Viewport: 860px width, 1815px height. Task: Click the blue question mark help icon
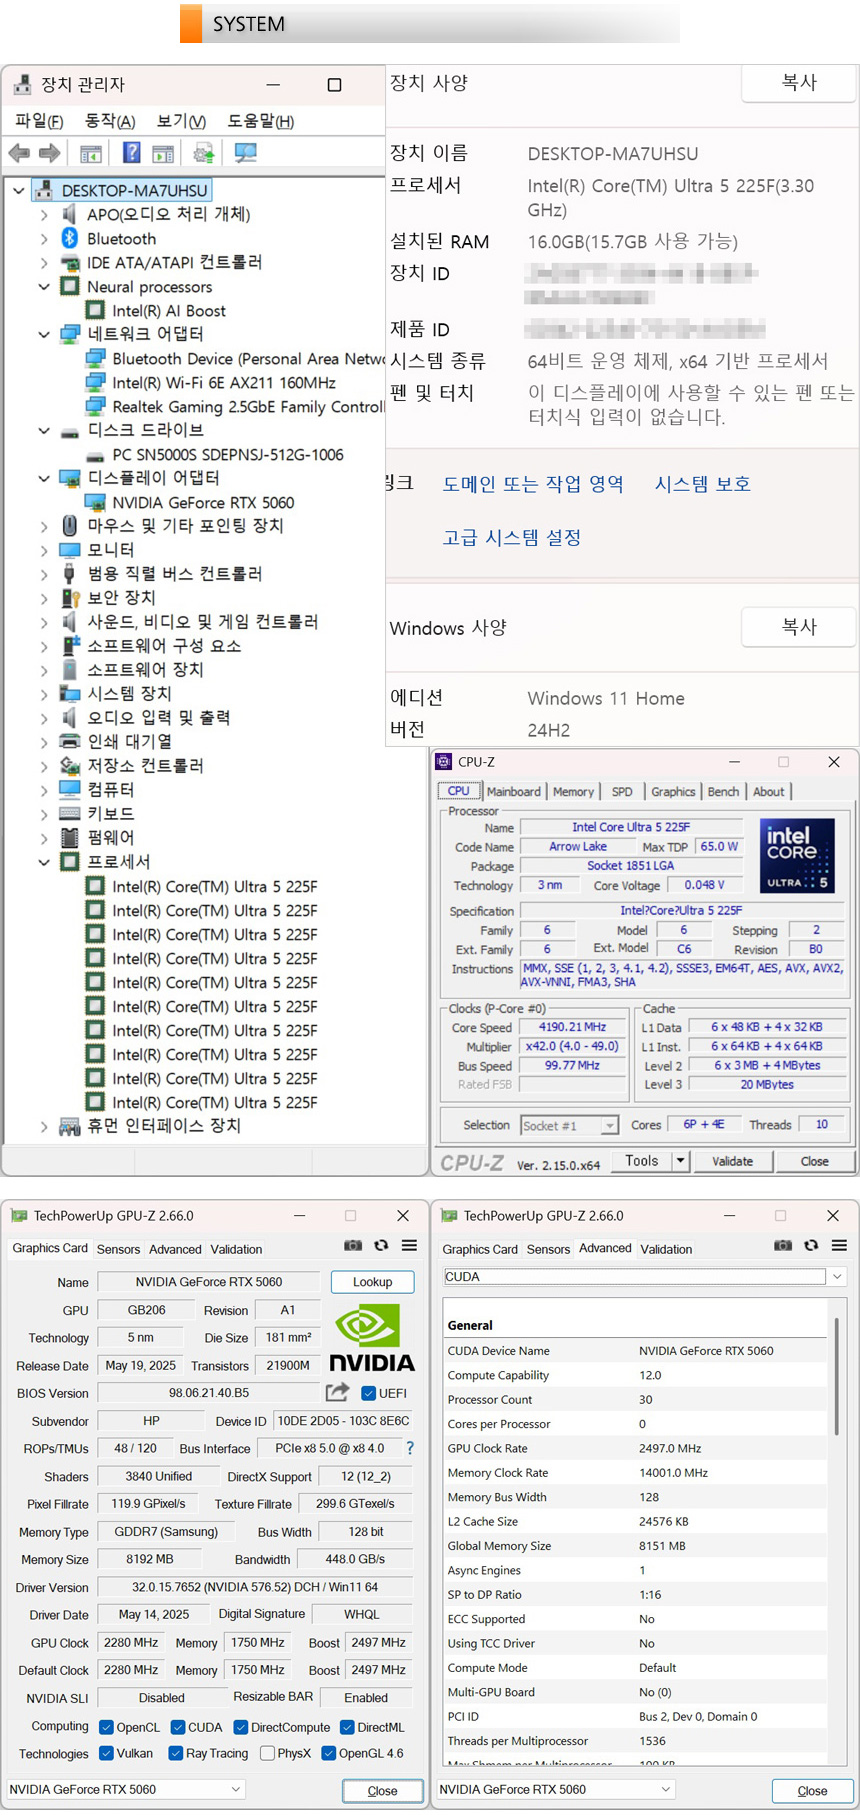131,153
